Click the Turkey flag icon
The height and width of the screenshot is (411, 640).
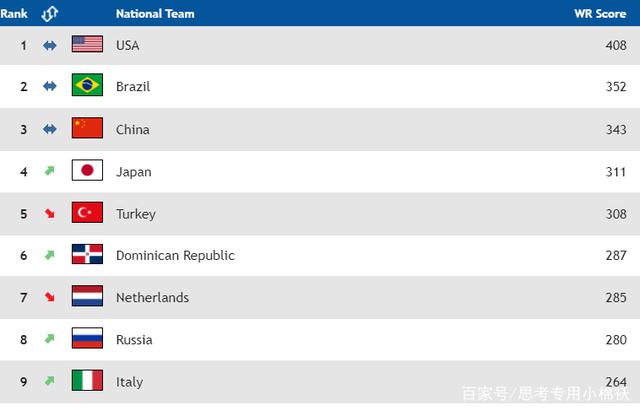tap(87, 213)
